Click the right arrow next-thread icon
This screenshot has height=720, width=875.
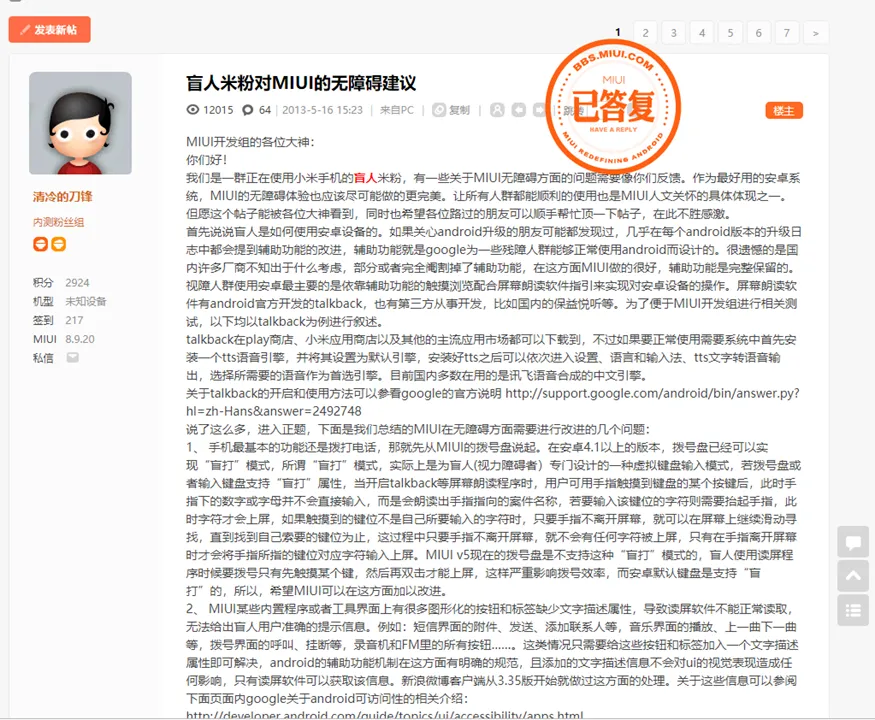click(539, 110)
